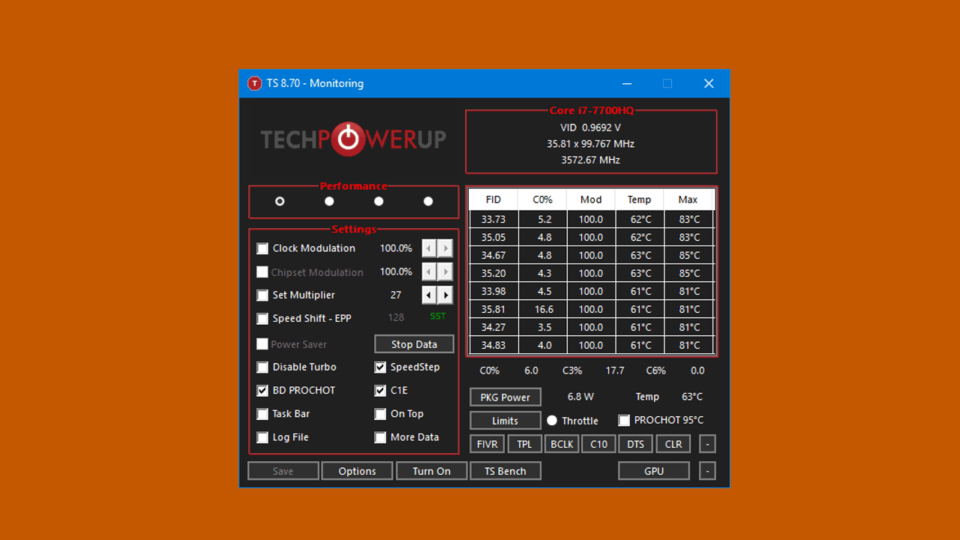Image resolution: width=960 pixels, height=540 pixels.
Task: Click the Throttle indicator radio
Action: [552, 421]
